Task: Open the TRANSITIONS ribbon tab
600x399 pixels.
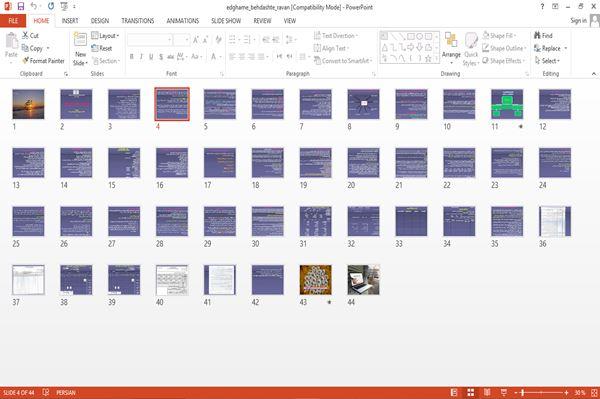Action: 138,21
